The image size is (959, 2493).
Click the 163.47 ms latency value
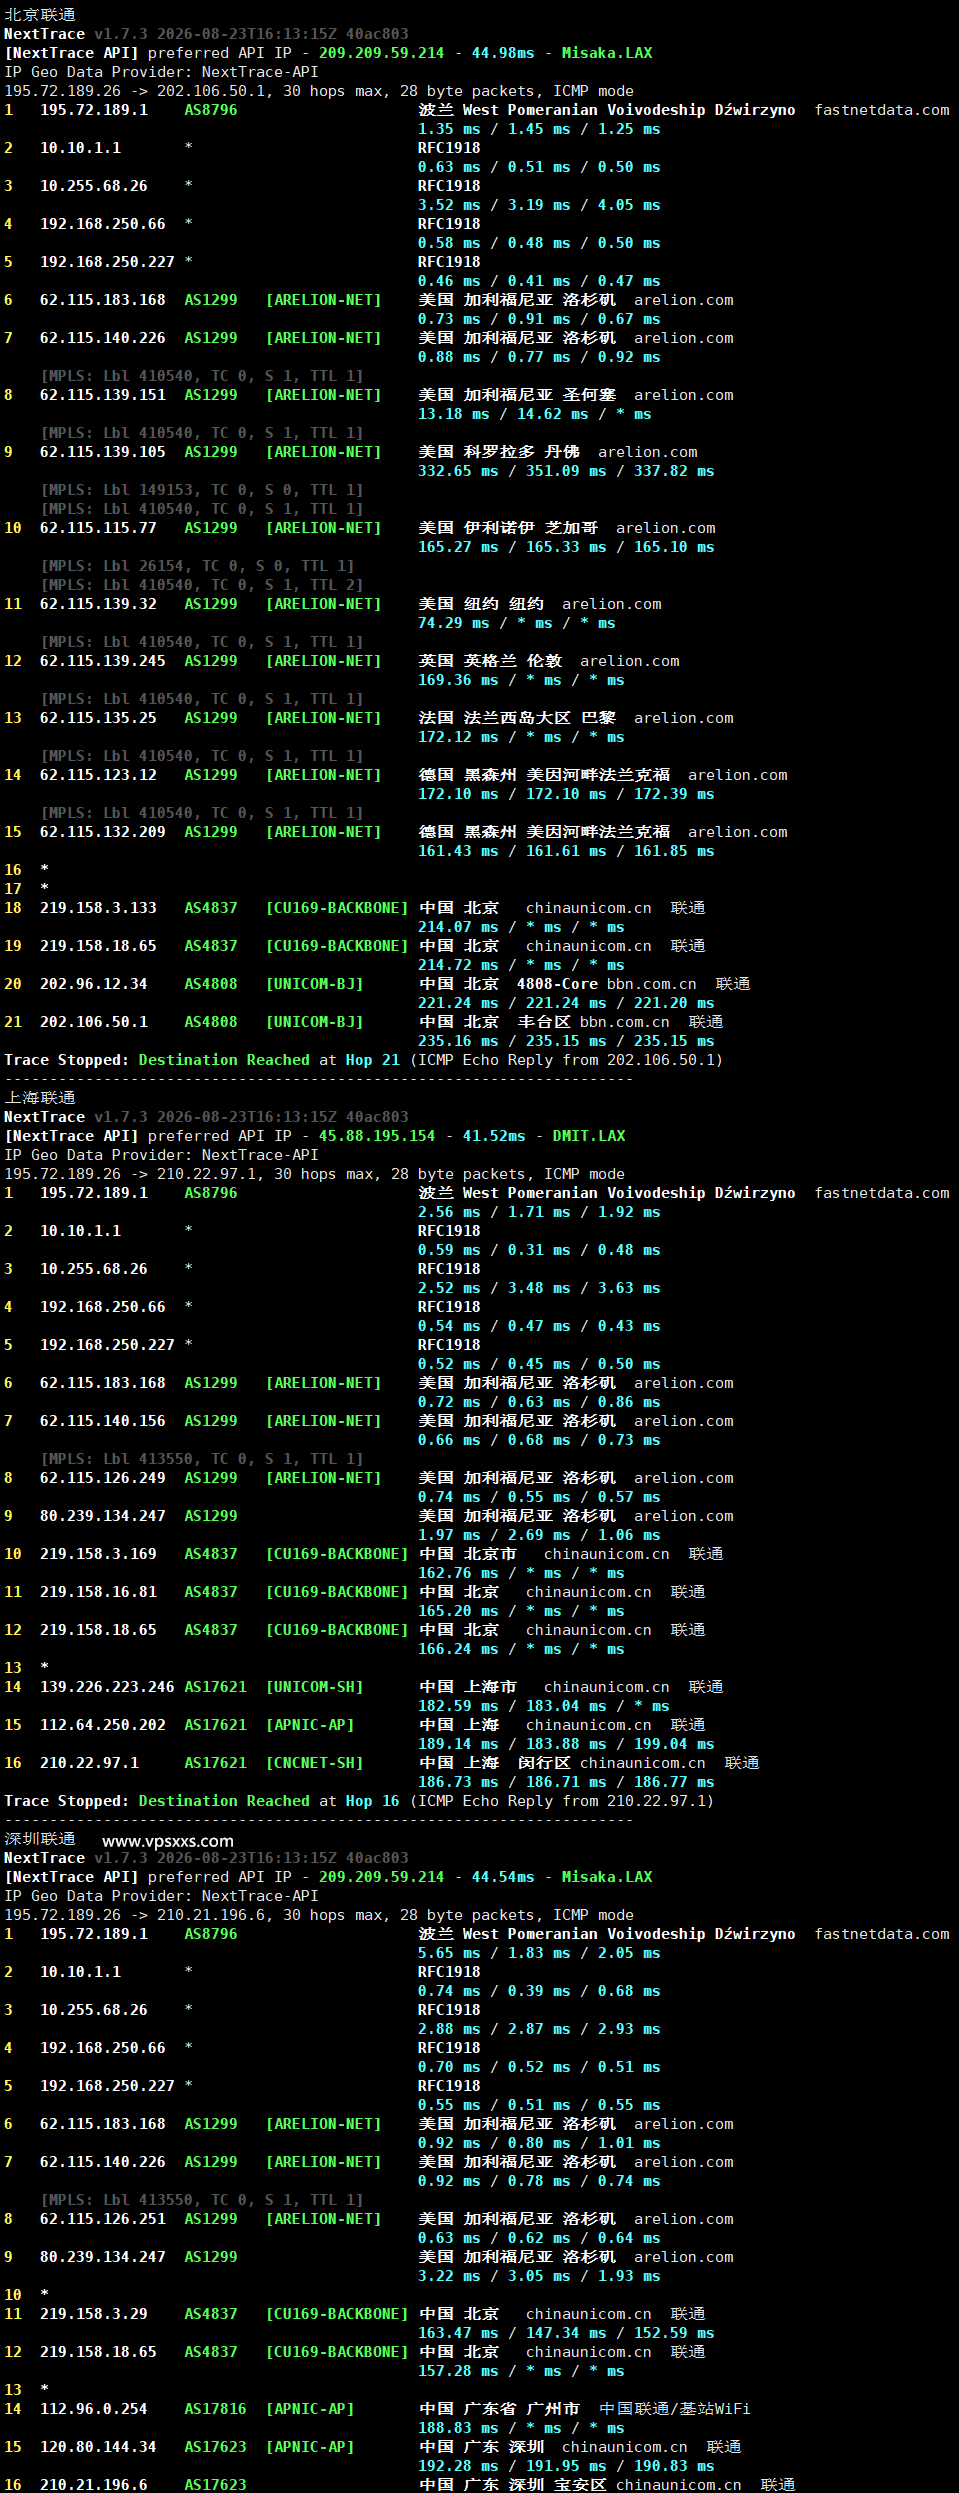(458, 2333)
